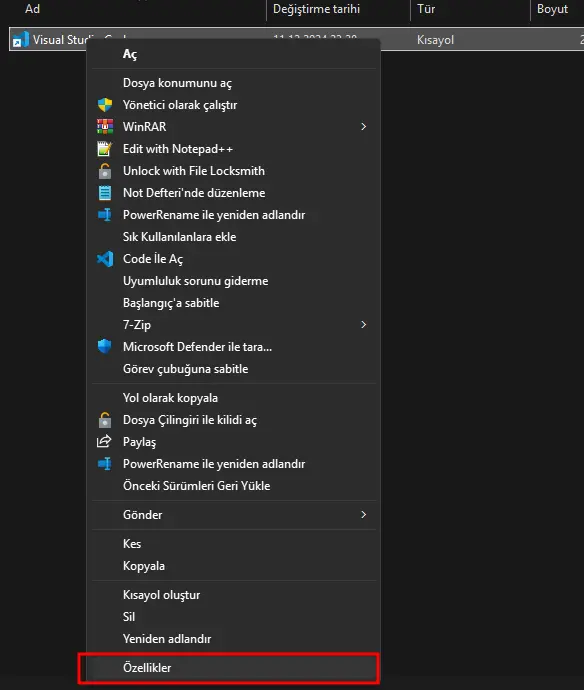Choose Yol olarak kopyala
This screenshot has height=690, width=584.
pyautogui.click(x=234, y=398)
